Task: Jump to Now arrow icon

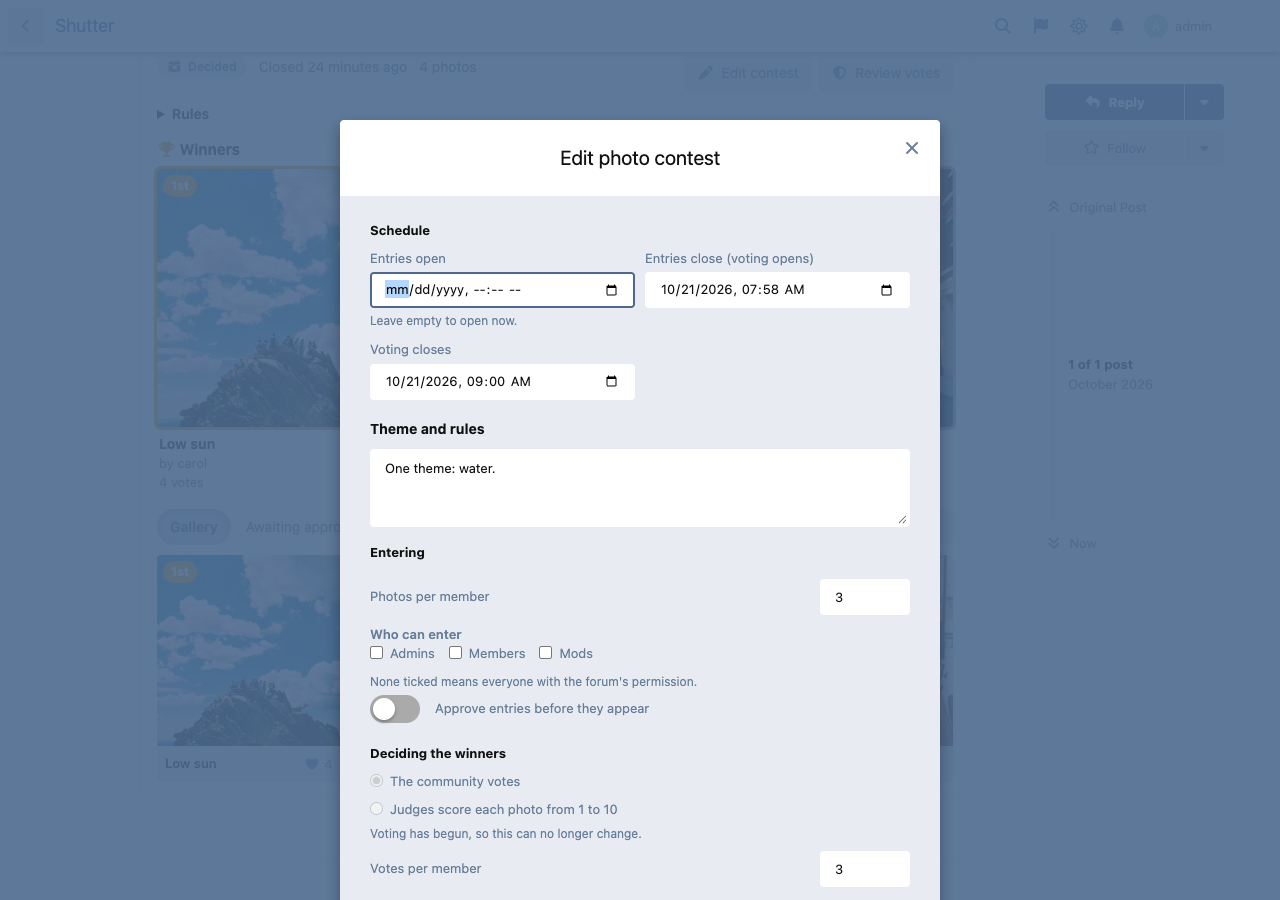Action: (x=1053, y=543)
